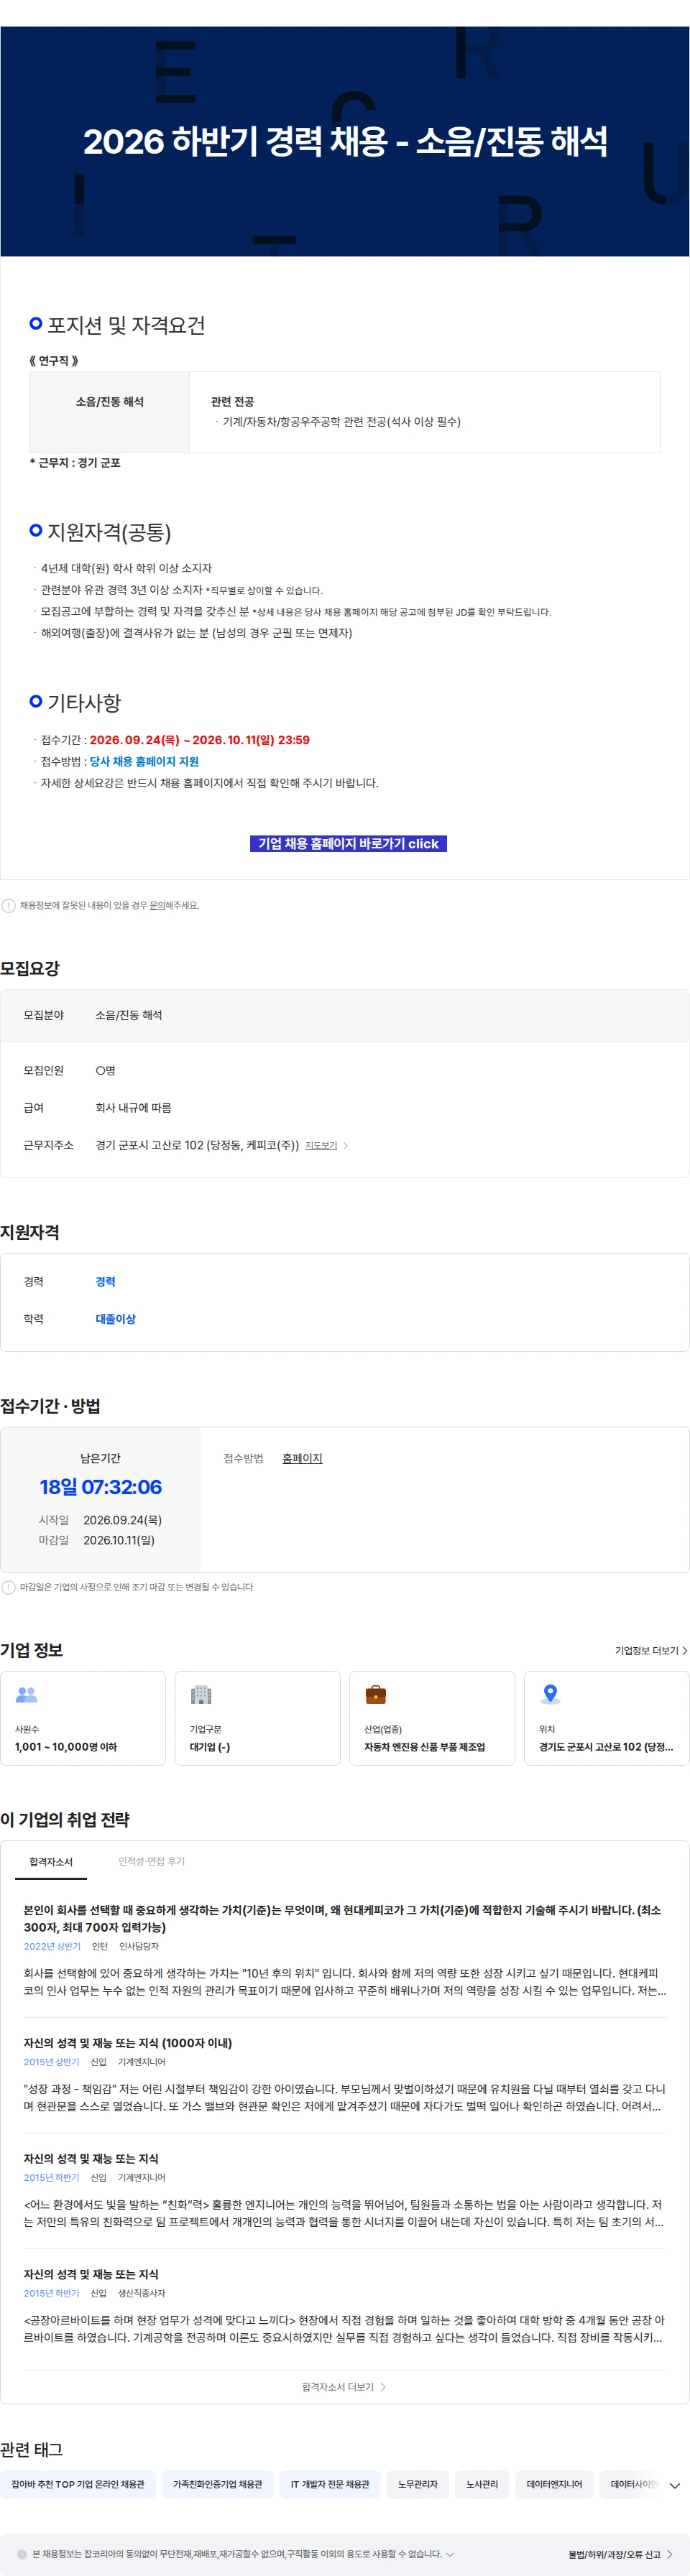Click the 산업(업종) 자동차 엔진용 신품 부품 제조업 card
This screenshot has height=2576, width=690.
tap(432, 1717)
